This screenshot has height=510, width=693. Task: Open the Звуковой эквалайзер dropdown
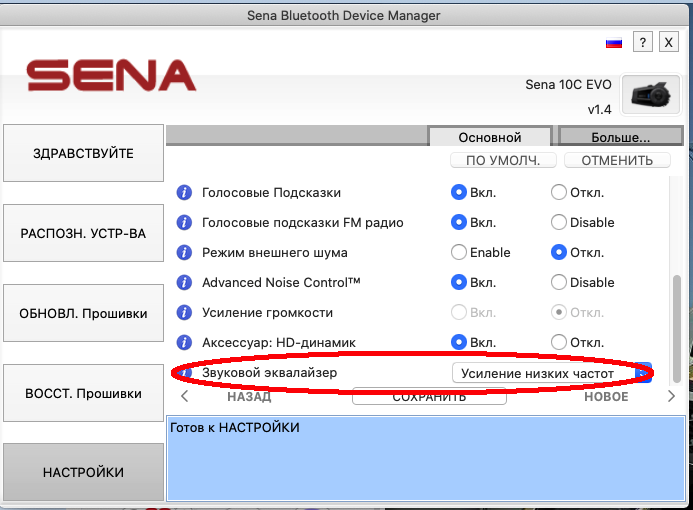551,373
